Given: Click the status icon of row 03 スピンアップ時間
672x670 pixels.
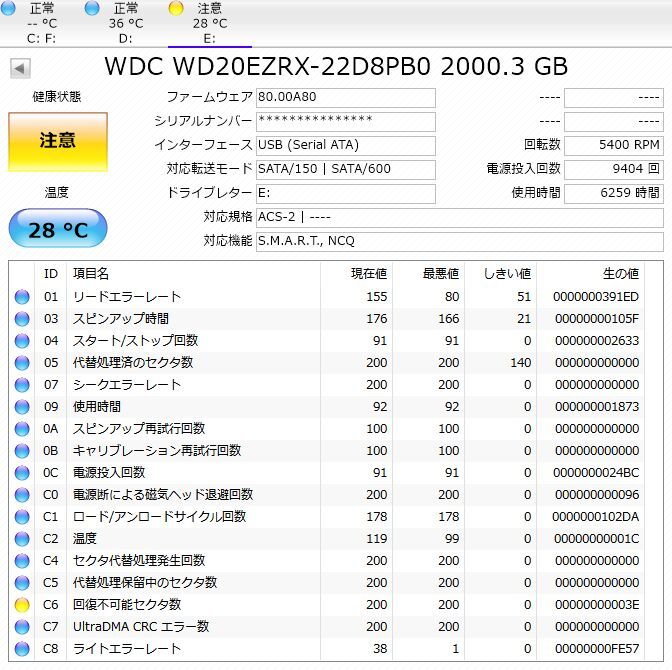Looking at the screenshot, I should pyautogui.click(x=22, y=319).
